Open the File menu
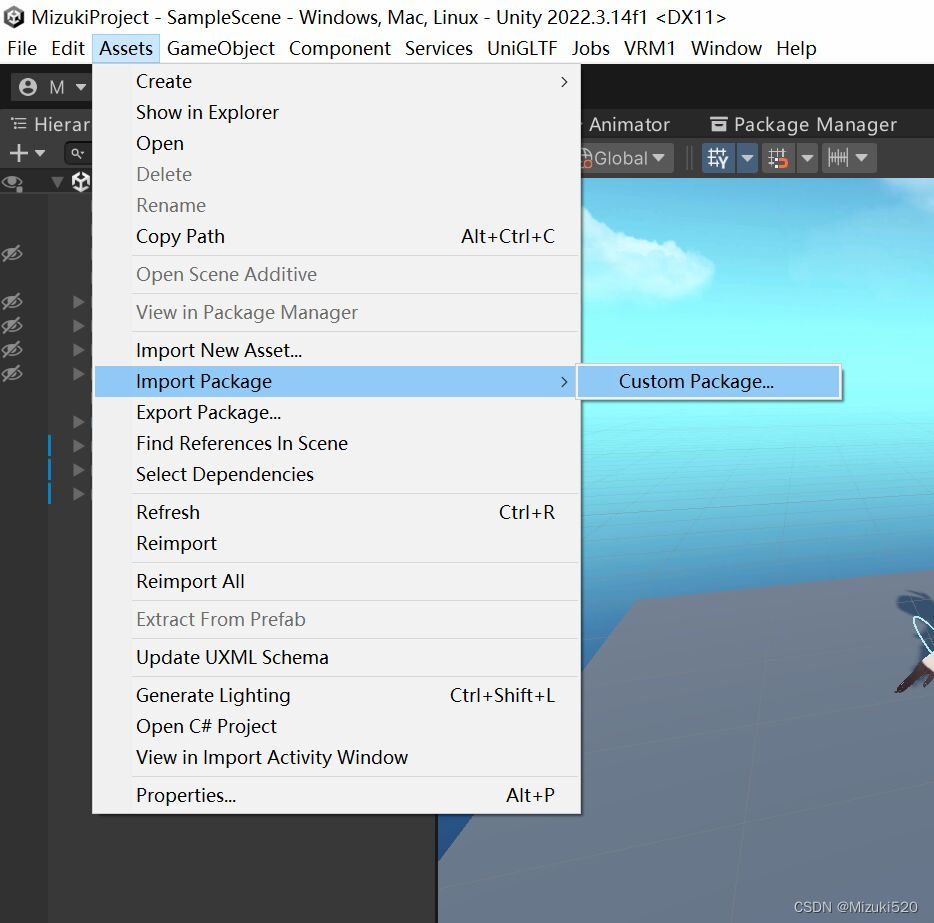The height and width of the screenshot is (923, 934). tap(22, 48)
